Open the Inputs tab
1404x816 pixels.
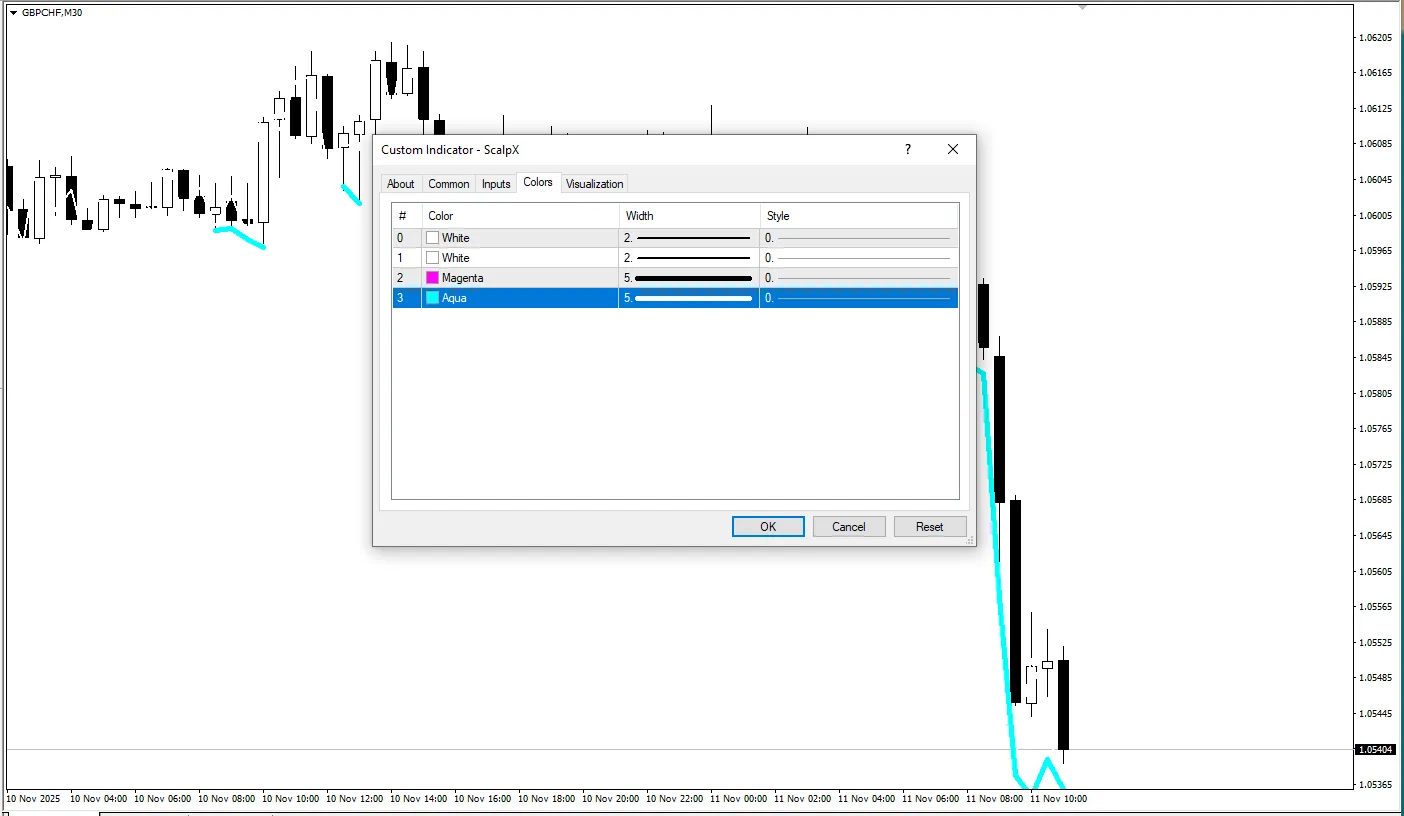(496, 184)
